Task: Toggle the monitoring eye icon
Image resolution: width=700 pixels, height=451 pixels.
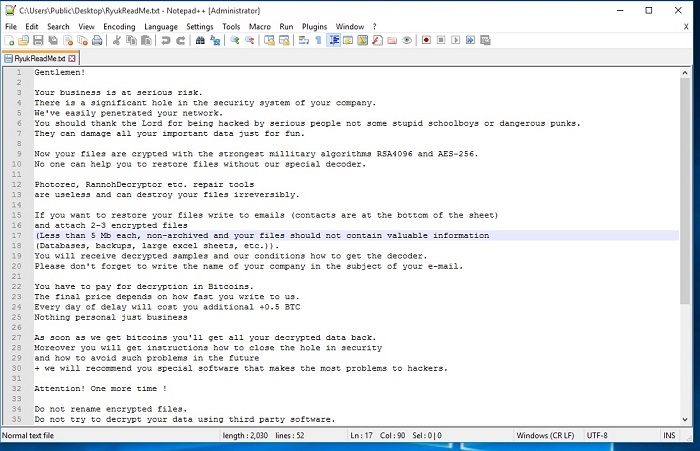Action: pyautogui.click(x=406, y=41)
